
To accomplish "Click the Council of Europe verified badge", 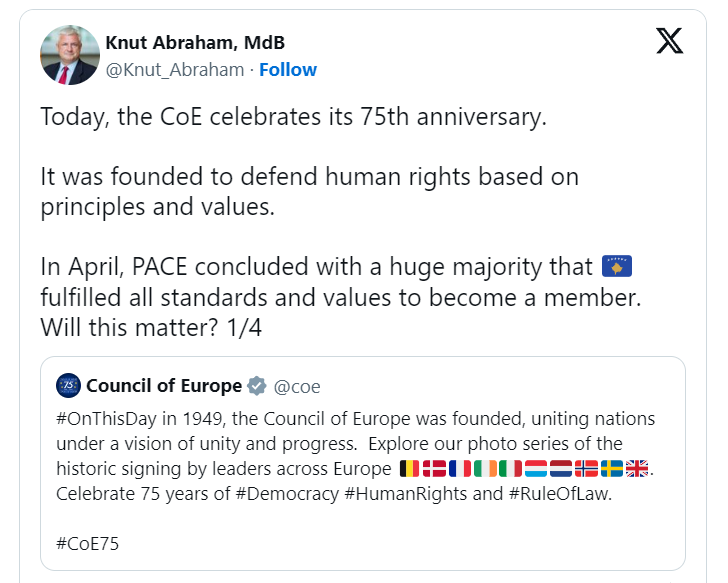I will click(257, 386).
